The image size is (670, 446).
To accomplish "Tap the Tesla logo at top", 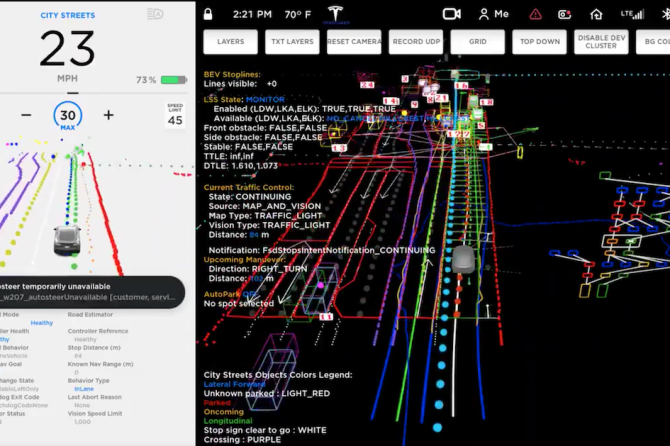I will coord(335,14).
